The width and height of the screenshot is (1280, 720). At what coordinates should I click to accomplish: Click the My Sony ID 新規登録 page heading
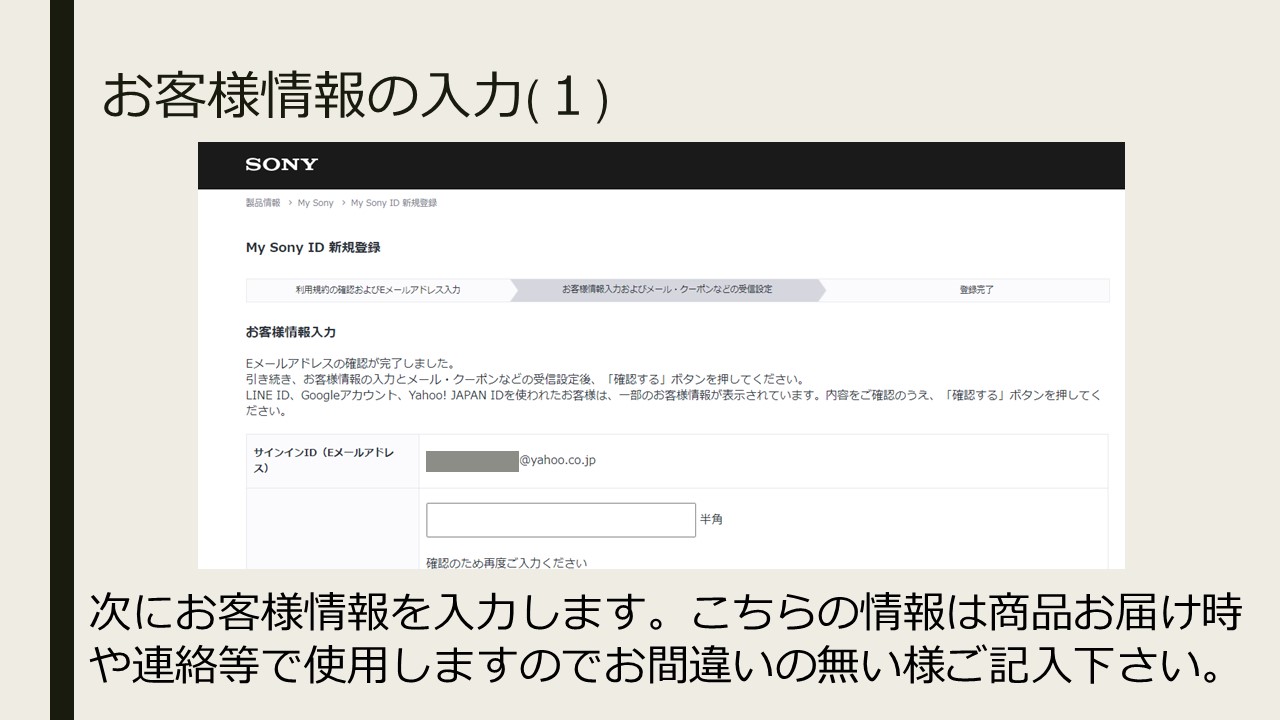coord(313,247)
